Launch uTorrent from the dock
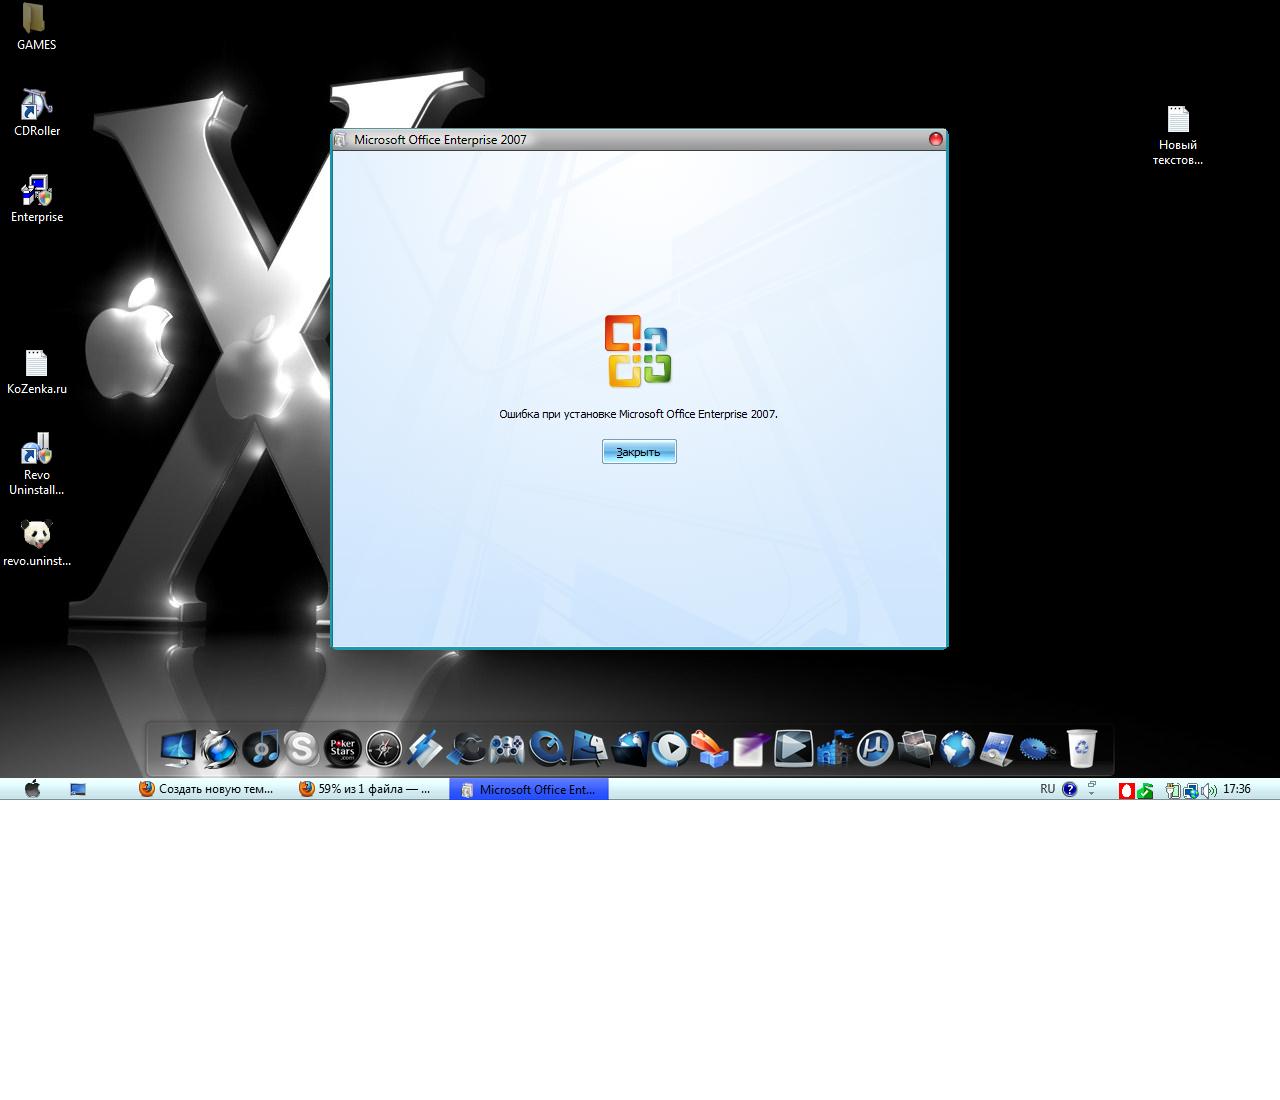The width and height of the screenshot is (1280, 1100). click(875, 748)
